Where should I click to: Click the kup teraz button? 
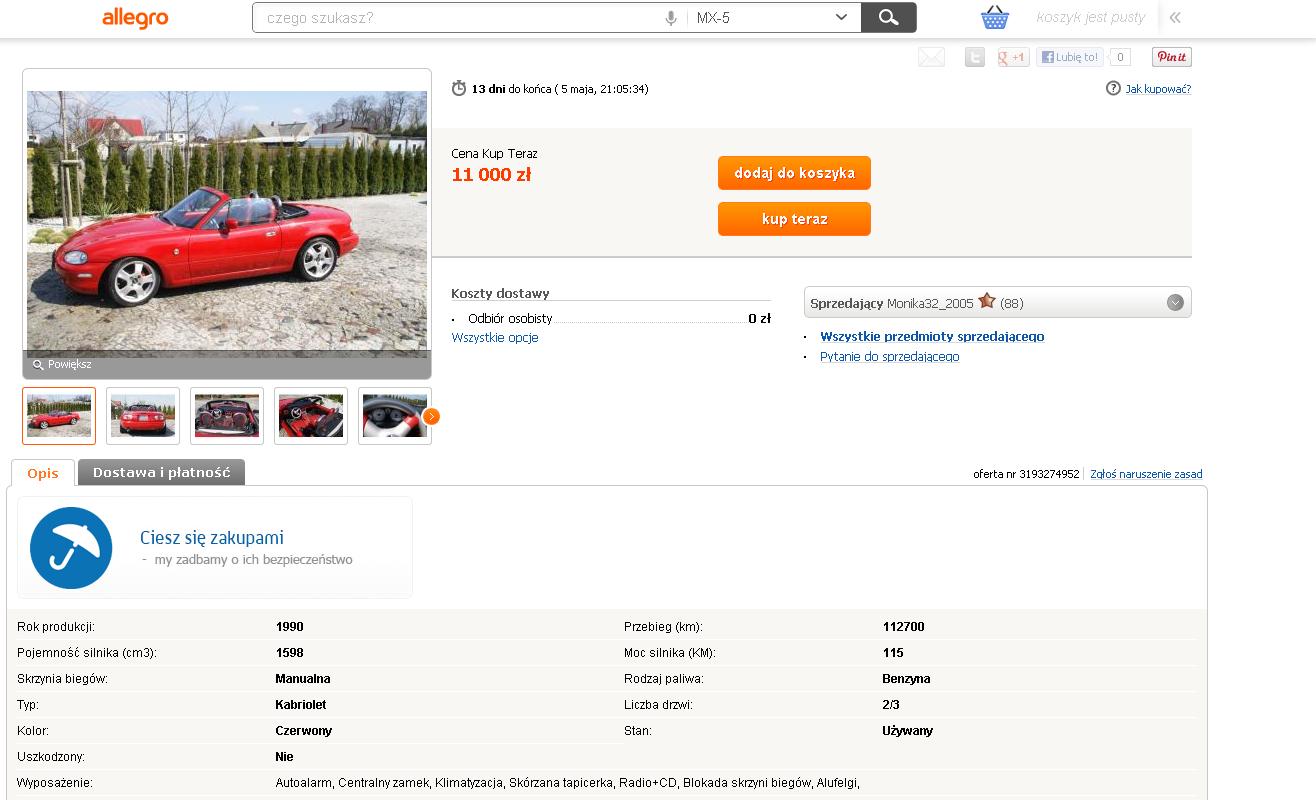(794, 219)
